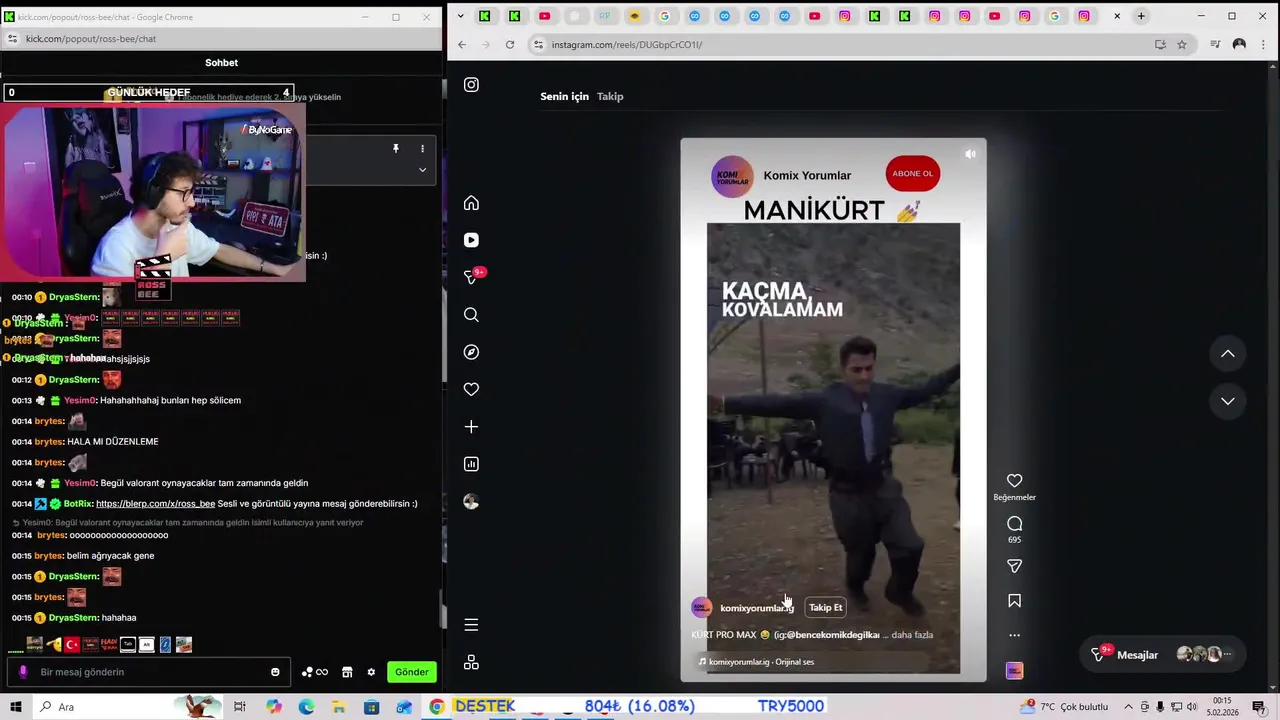Image resolution: width=1280 pixels, height=720 pixels.
Task: Open the Explore compass icon
Action: click(x=471, y=352)
